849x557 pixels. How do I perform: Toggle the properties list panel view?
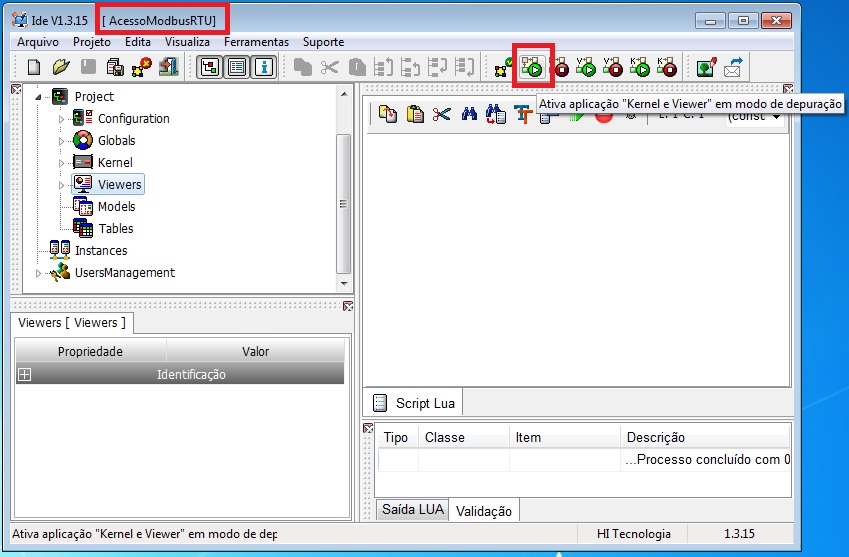[x=237, y=67]
